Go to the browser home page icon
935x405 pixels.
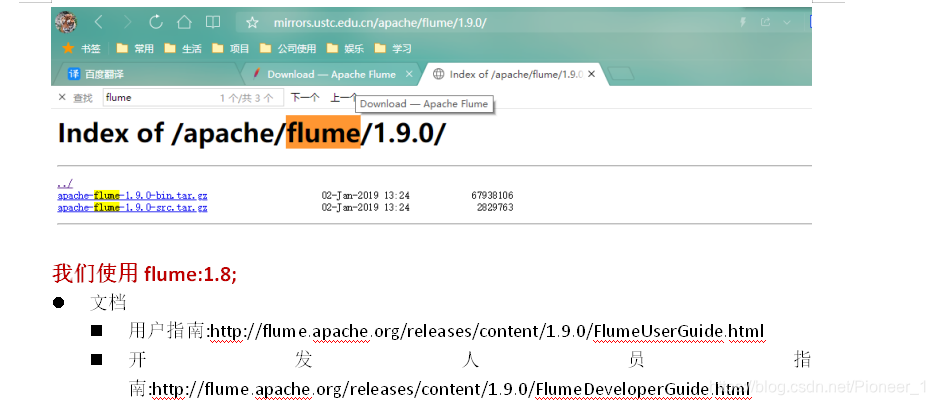pos(184,23)
